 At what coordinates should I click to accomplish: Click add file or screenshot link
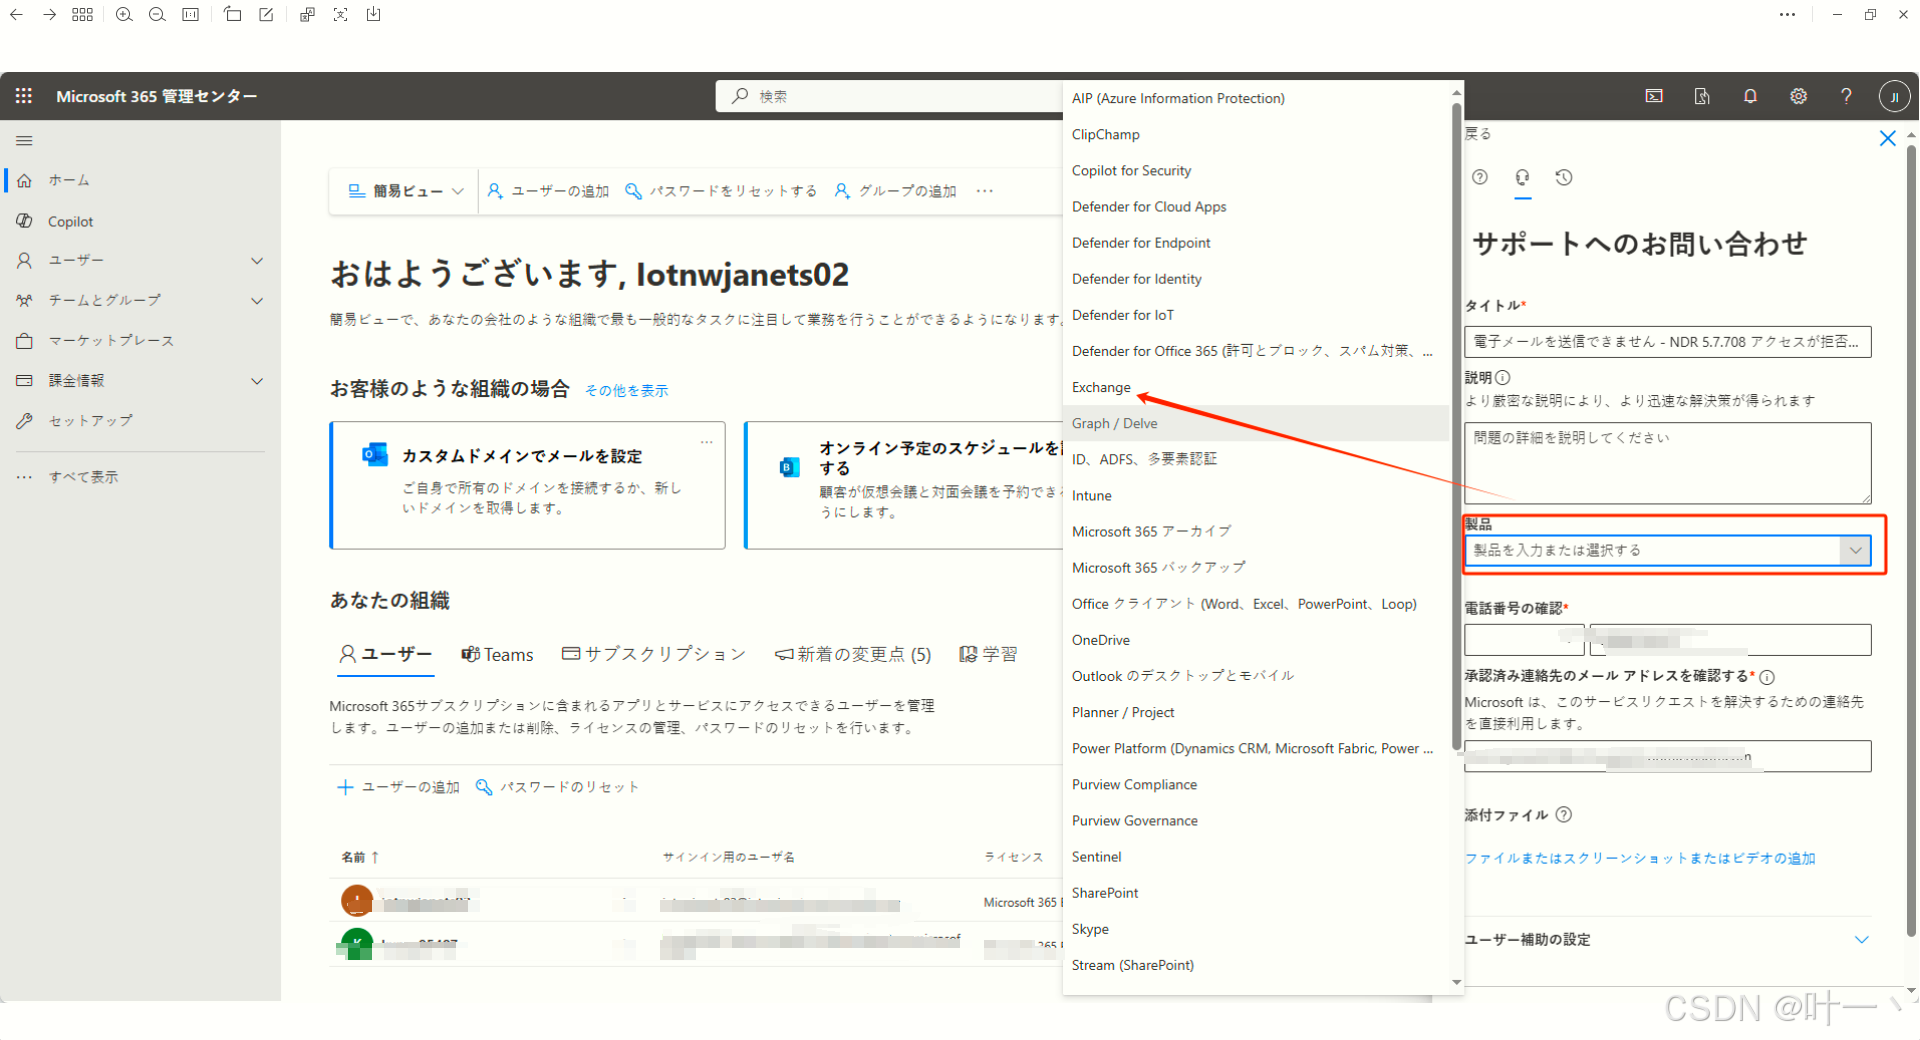pos(1640,858)
